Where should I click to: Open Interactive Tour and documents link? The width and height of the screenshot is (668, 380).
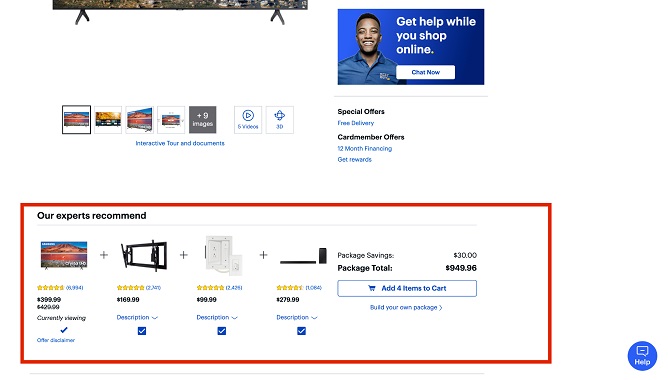180,144
